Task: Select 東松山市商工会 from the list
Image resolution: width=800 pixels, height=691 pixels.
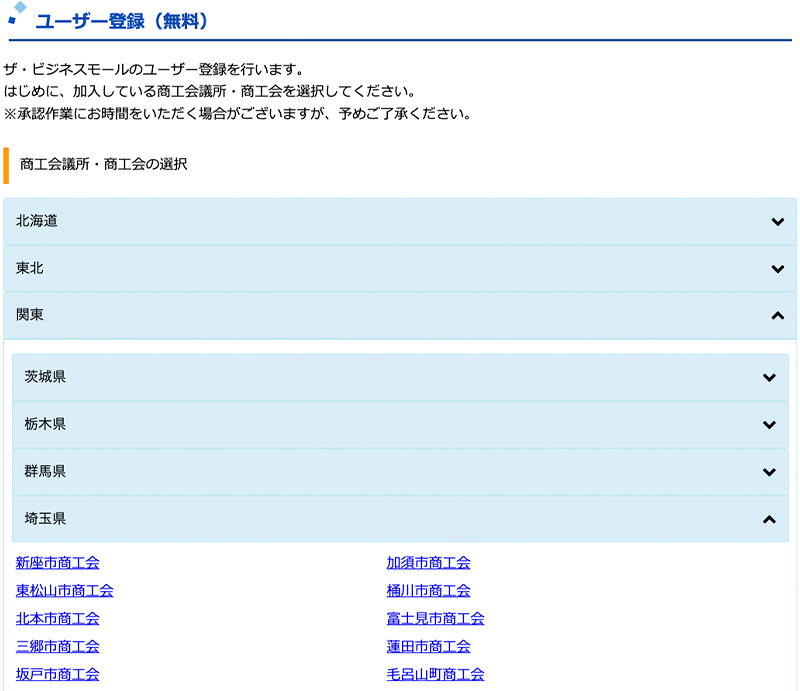Action: pos(65,591)
